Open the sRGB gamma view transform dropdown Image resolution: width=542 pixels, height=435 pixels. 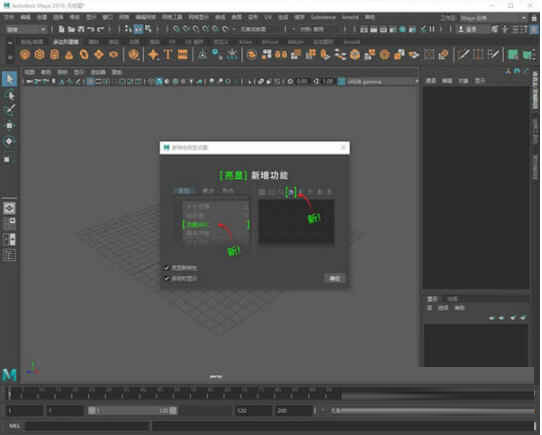[x=383, y=82]
